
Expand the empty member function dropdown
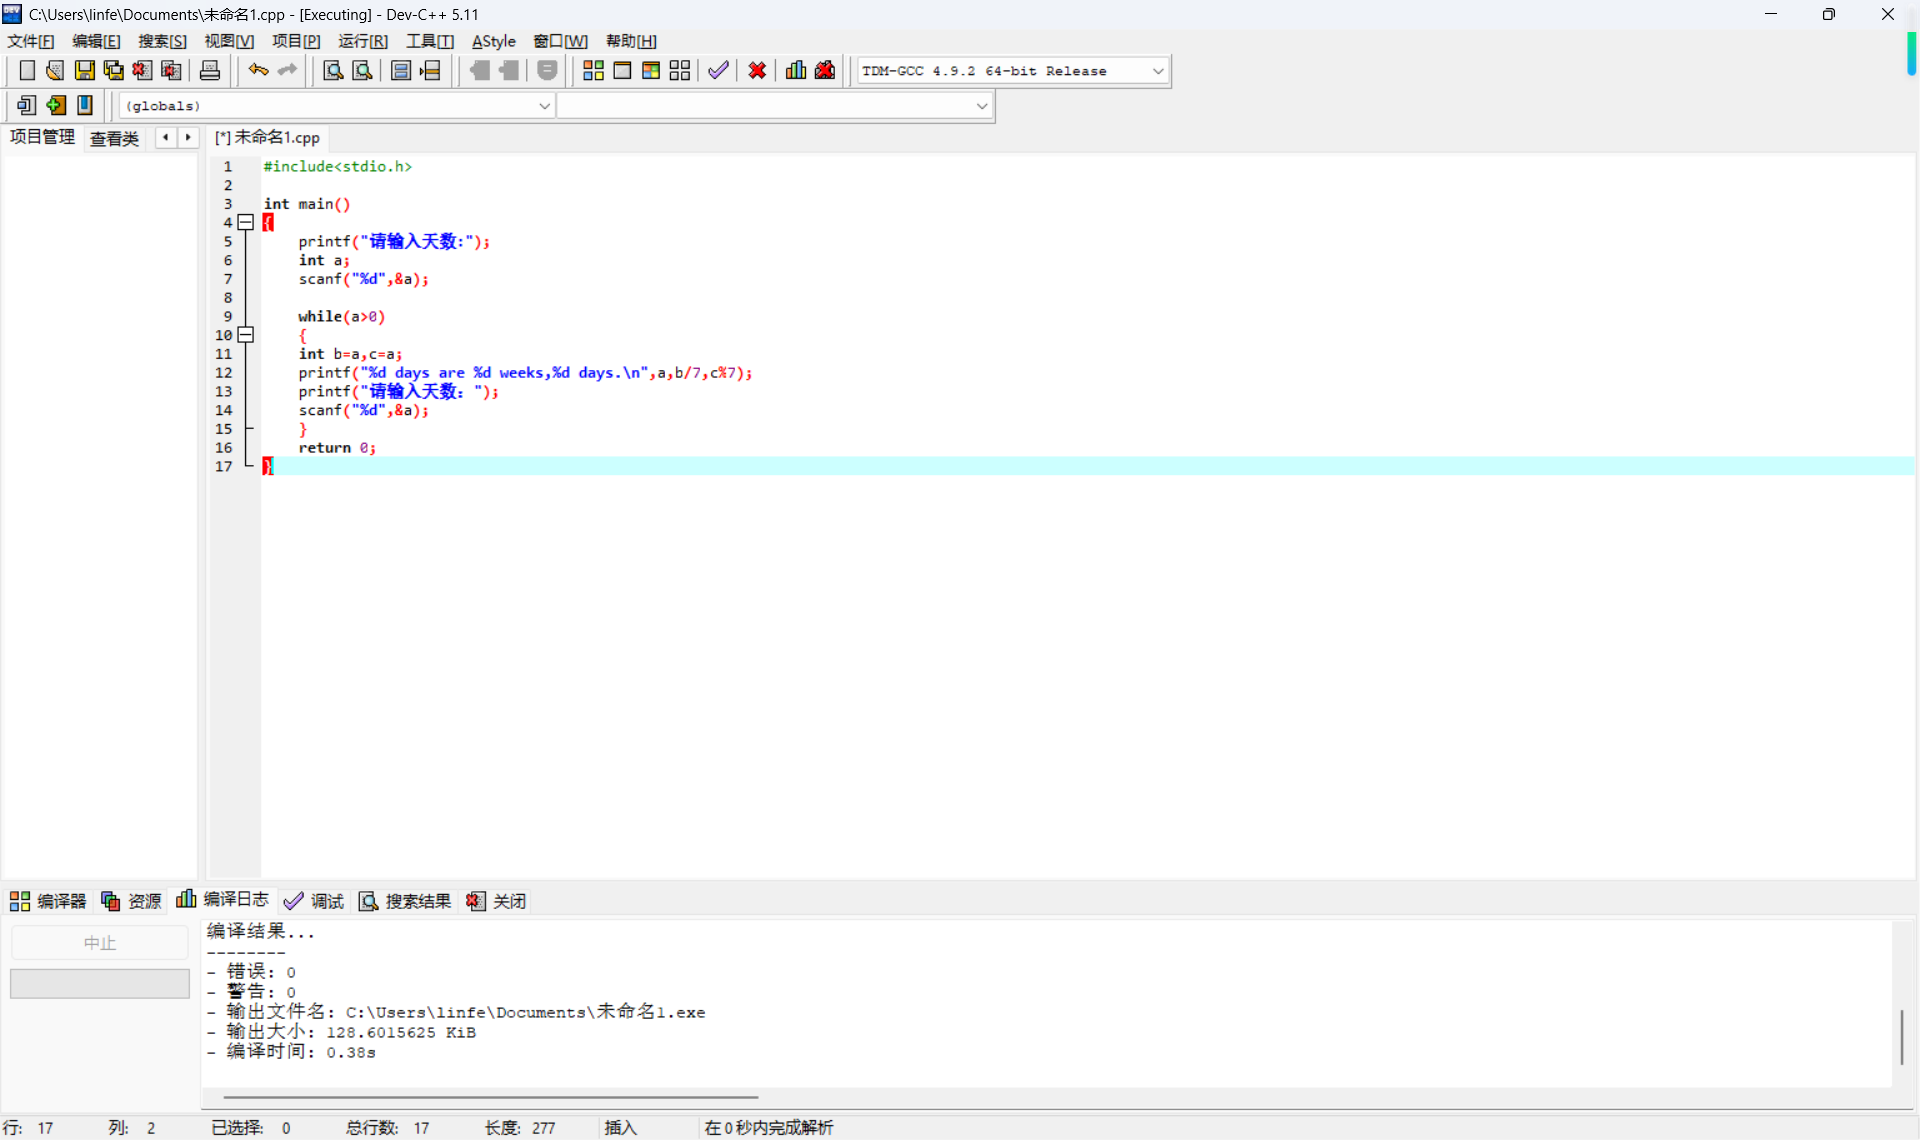coord(981,106)
